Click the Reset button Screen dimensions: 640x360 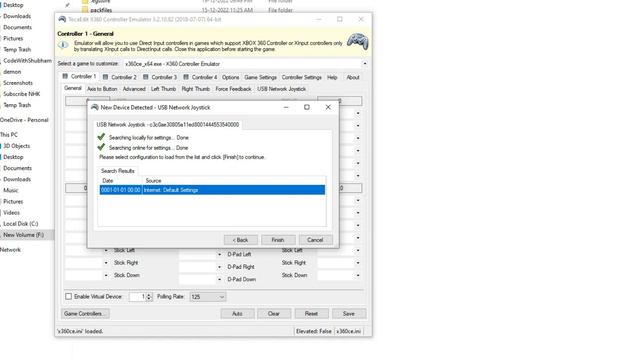311,314
